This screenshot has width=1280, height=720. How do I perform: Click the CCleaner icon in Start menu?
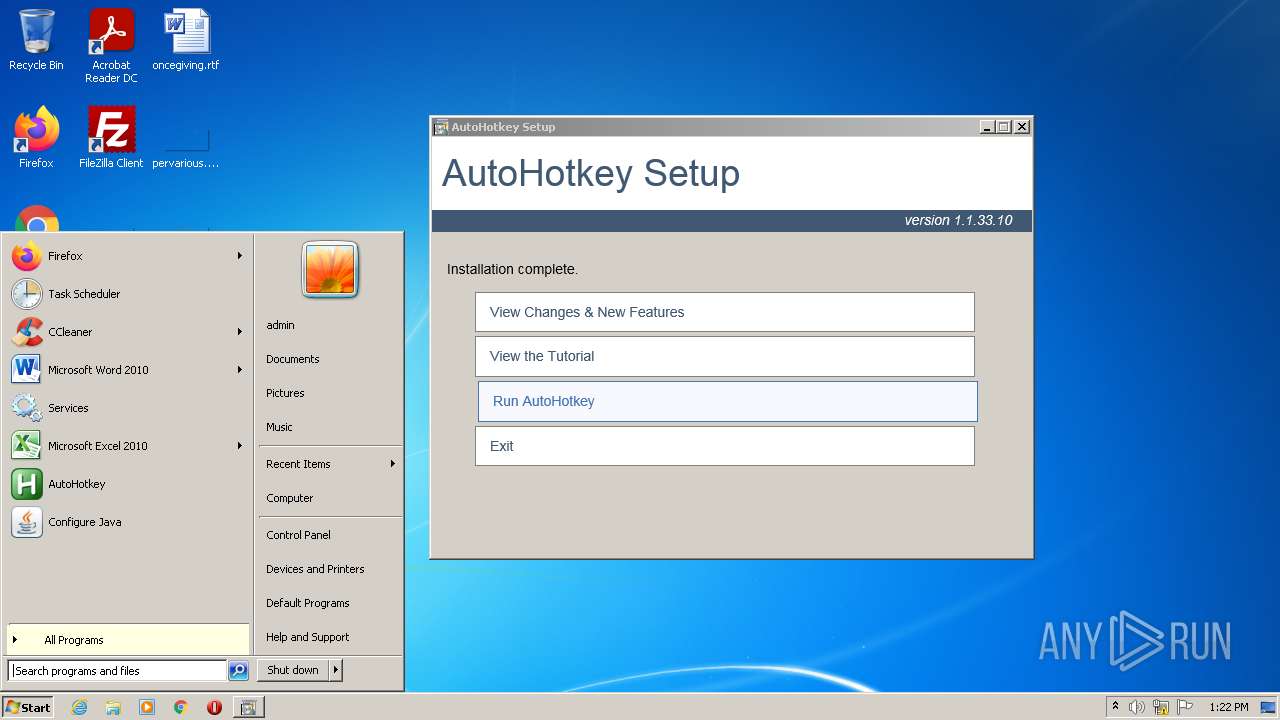(x=27, y=332)
